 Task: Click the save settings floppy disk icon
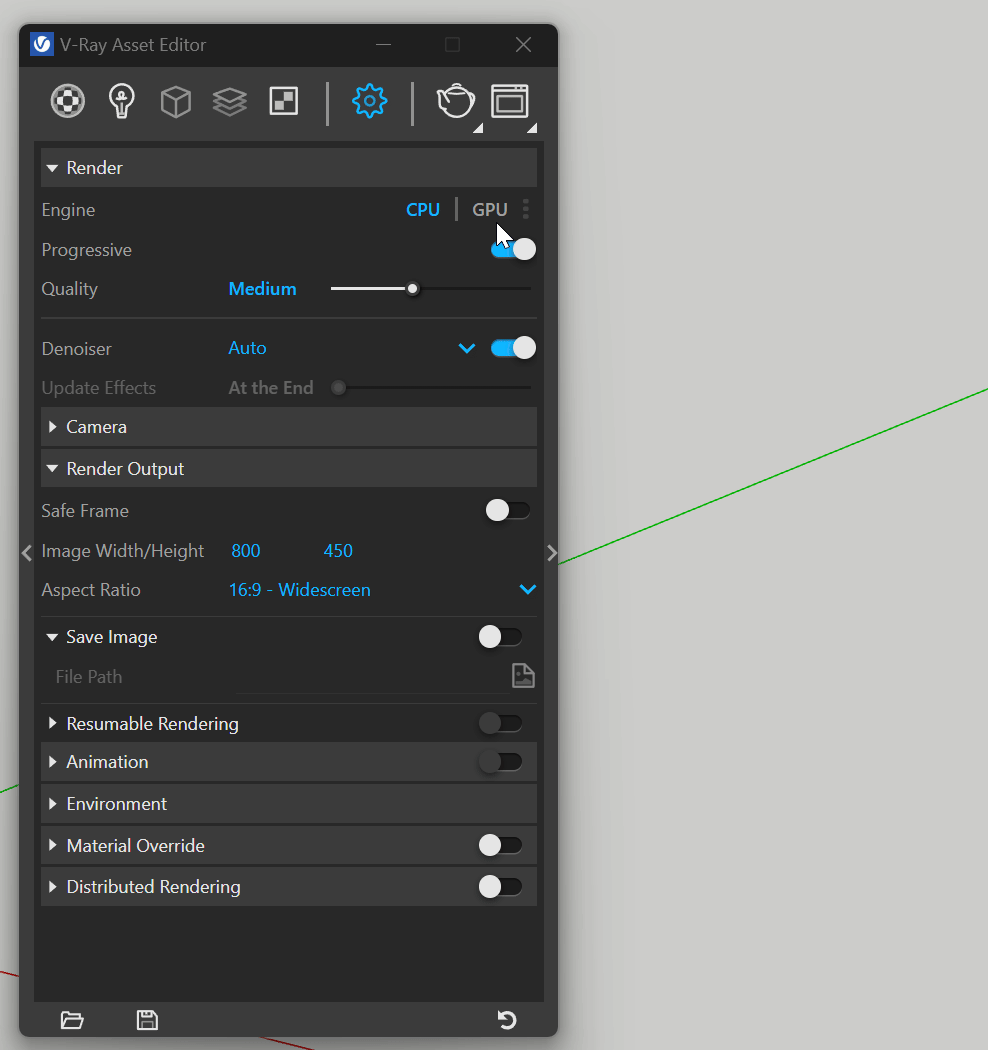(147, 1020)
